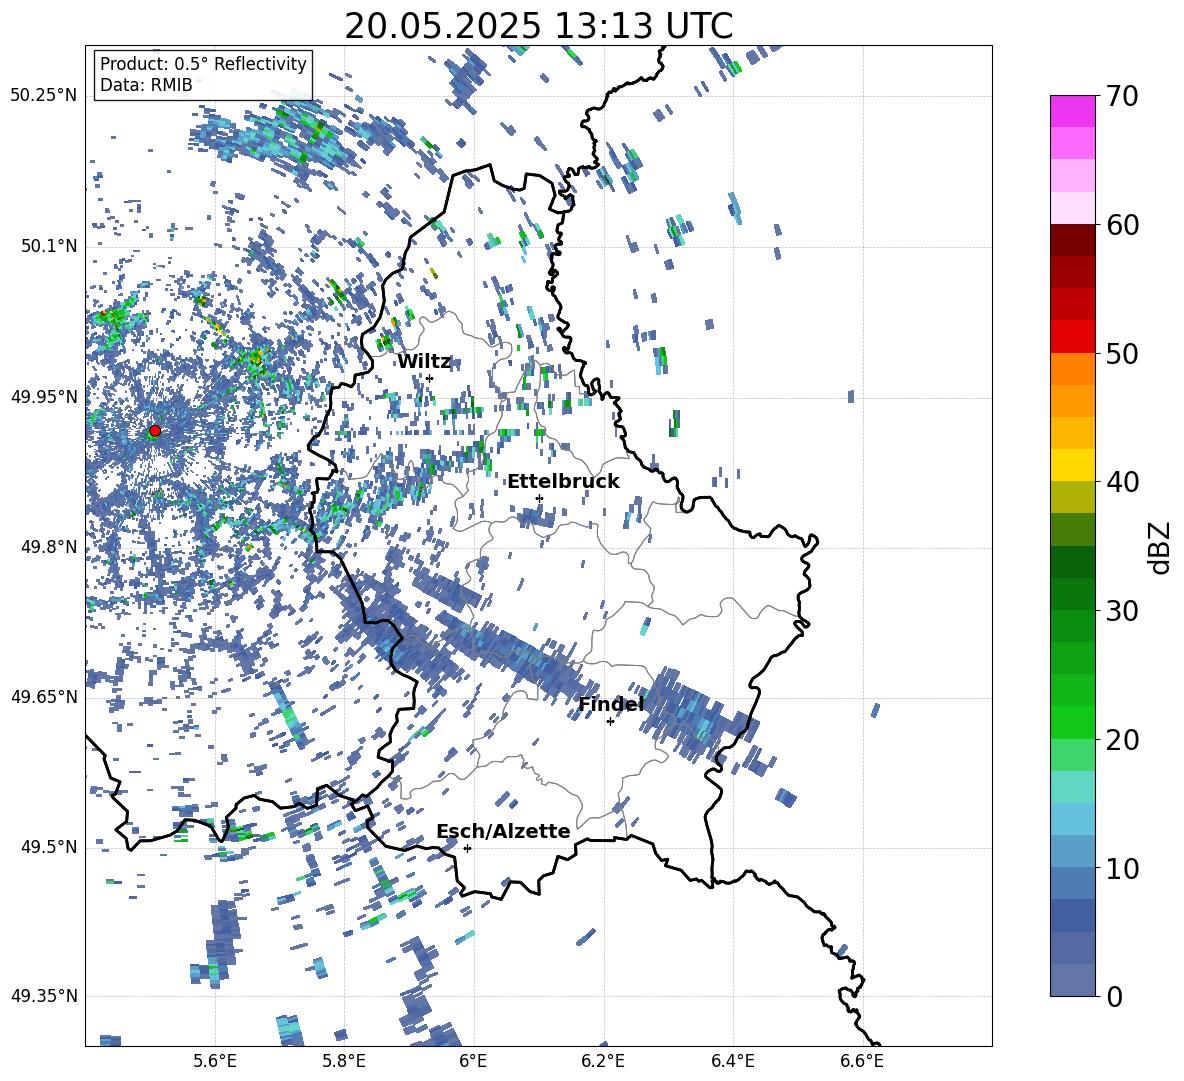Click the colorbar tick label 60
Viewport: 1184px width, 1081px height.
tap(1122, 225)
